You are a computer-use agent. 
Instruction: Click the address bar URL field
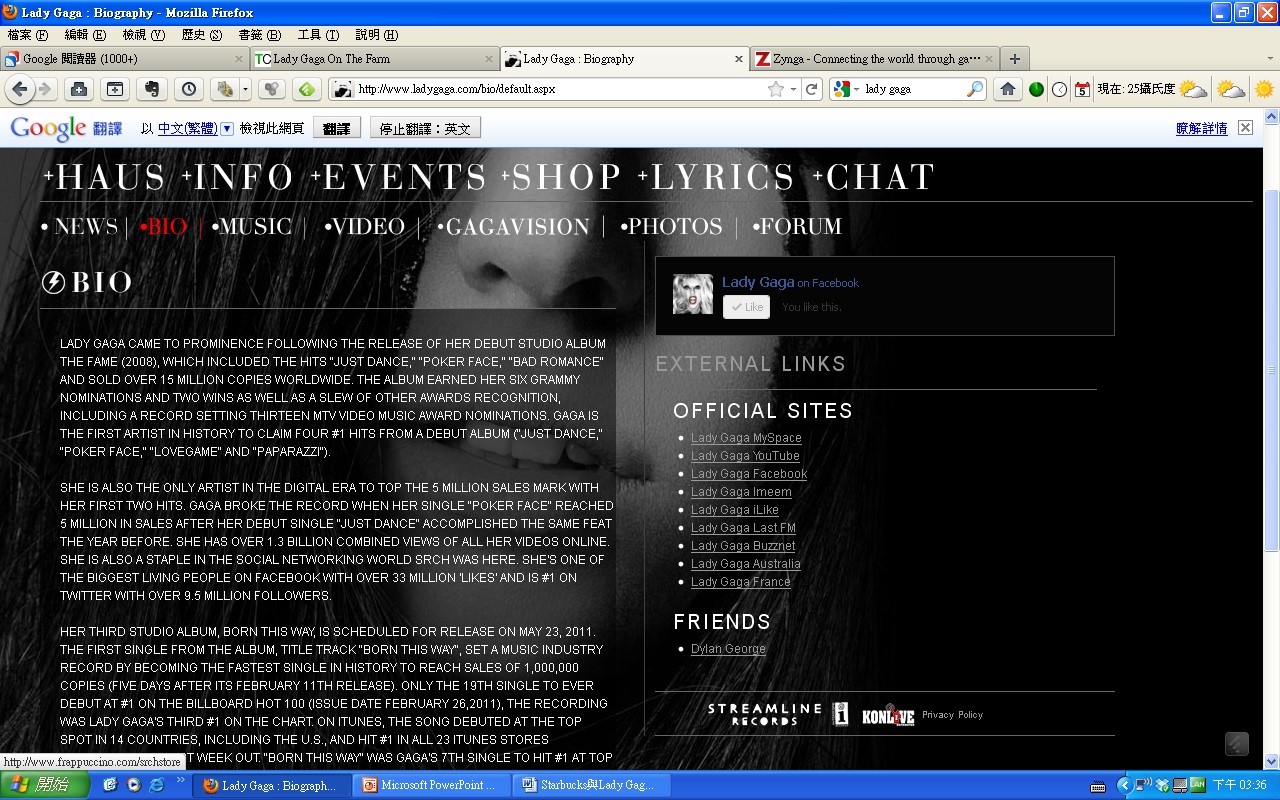click(x=560, y=89)
